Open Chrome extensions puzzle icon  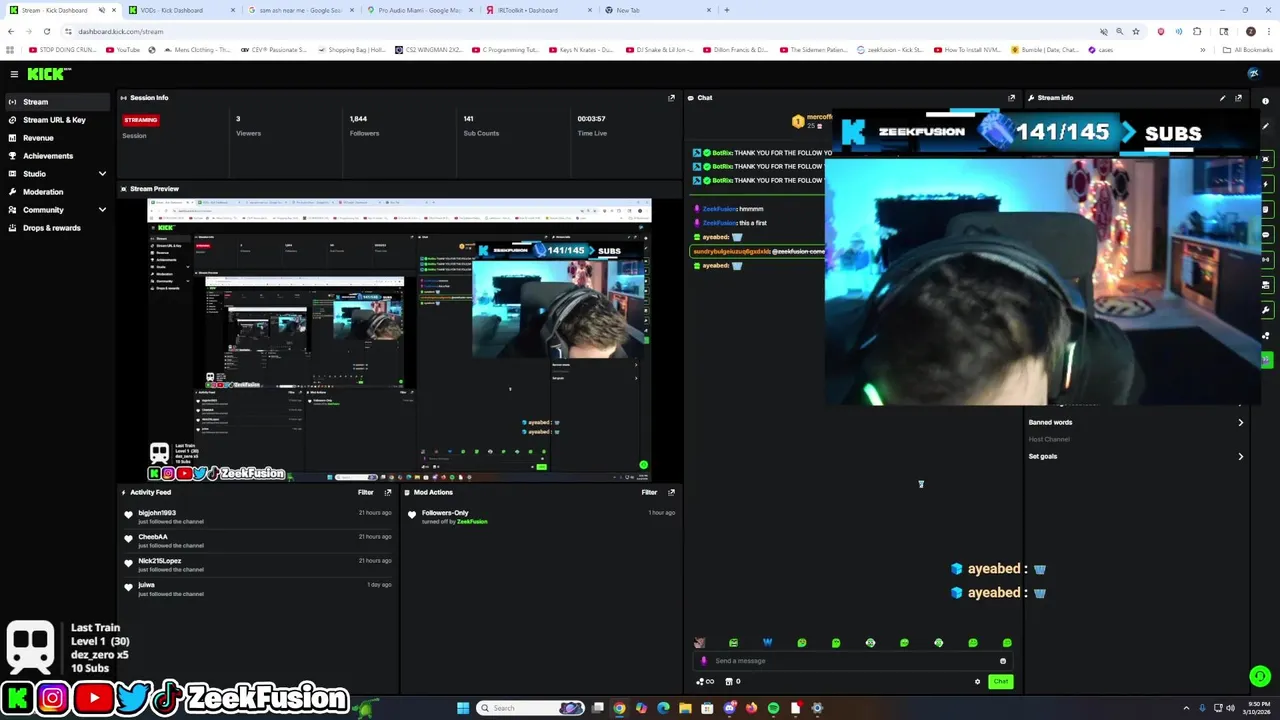(x=1197, y=31)
